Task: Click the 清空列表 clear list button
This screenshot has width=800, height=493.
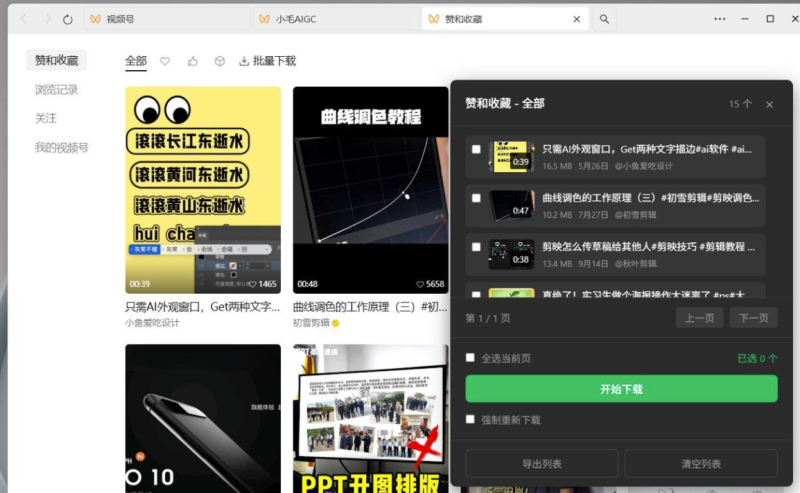Action: 701,464
